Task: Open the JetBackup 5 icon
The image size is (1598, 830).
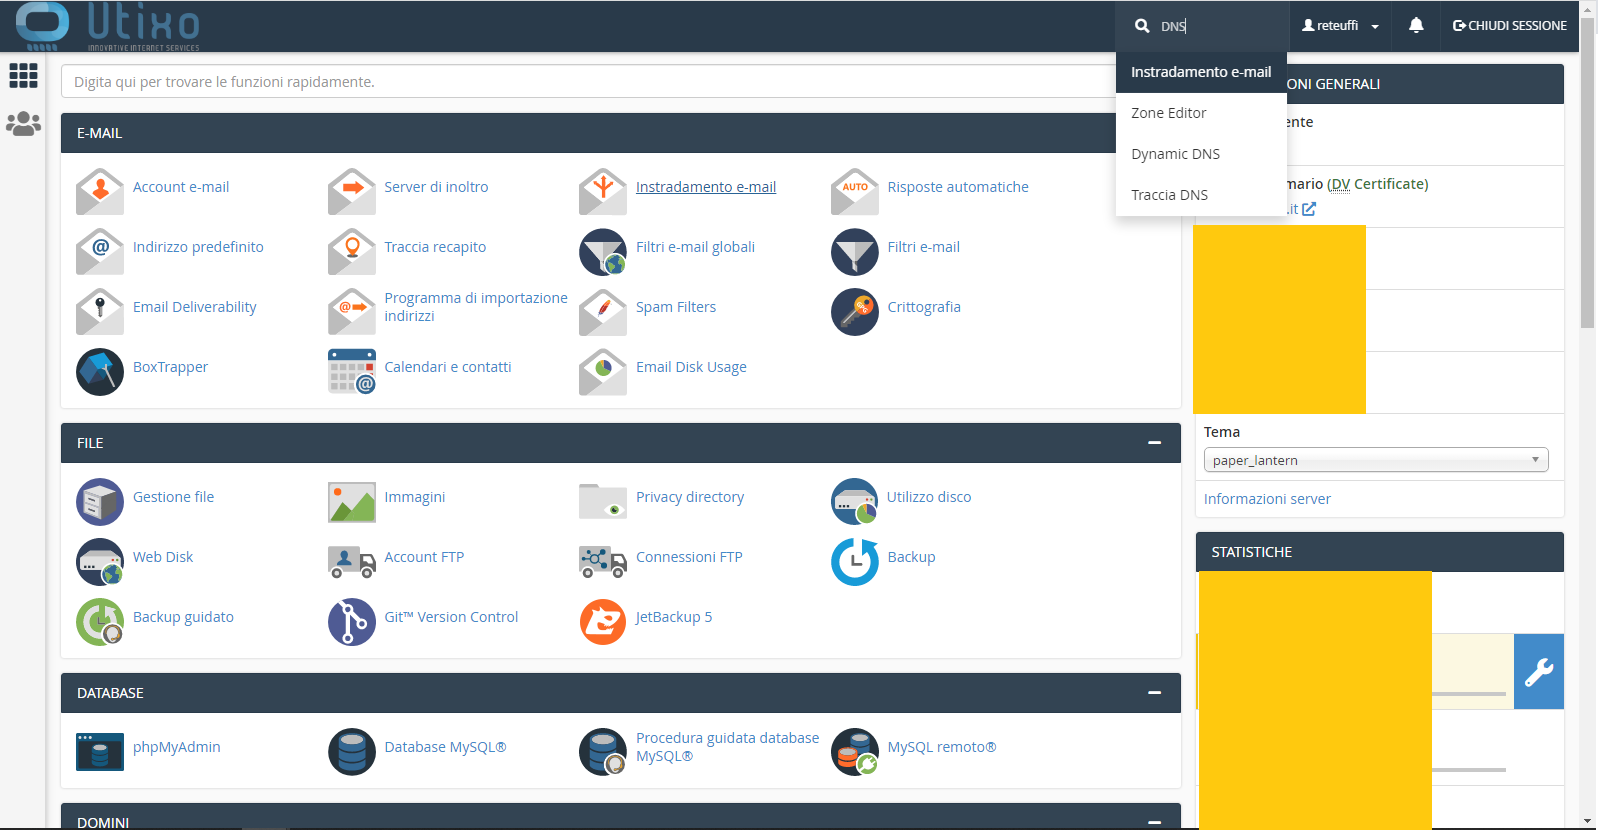Action: [603, 622]
